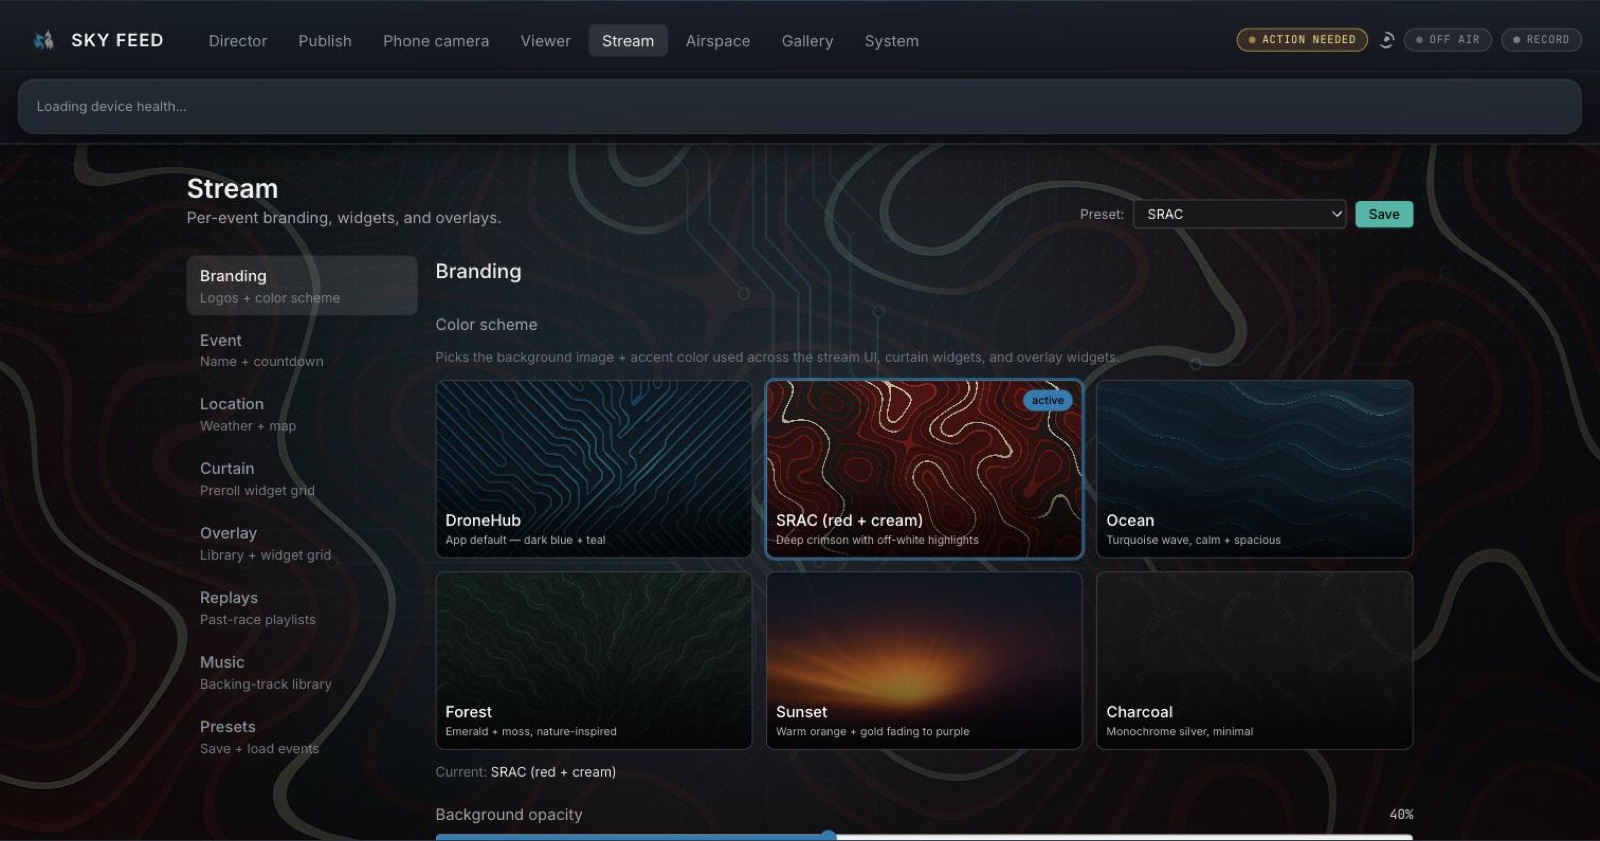Open the Director tab
This screenshot has height=841, width=1600.
(238, 41)
